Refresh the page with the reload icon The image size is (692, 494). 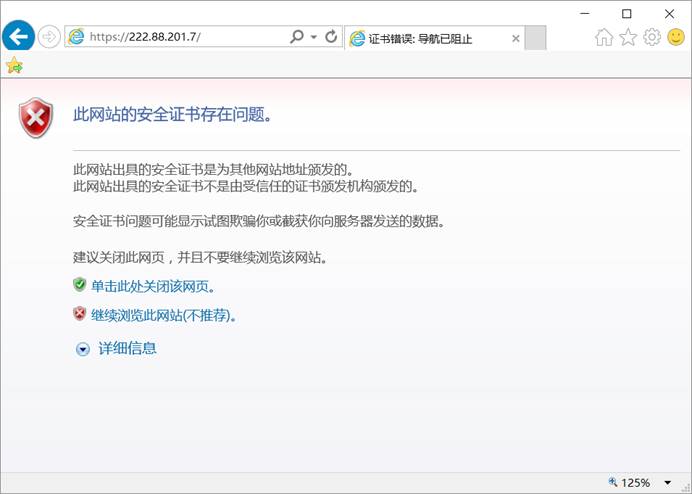point(331,37)
